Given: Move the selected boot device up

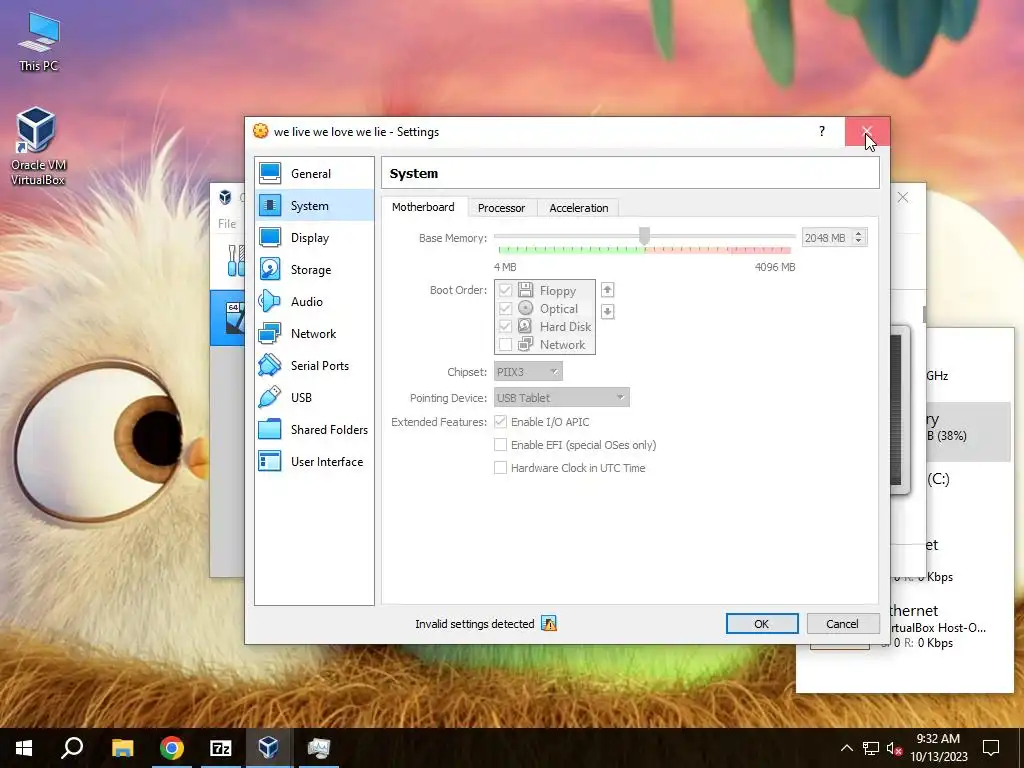Looking at the screenshot, I should (607, 290).
